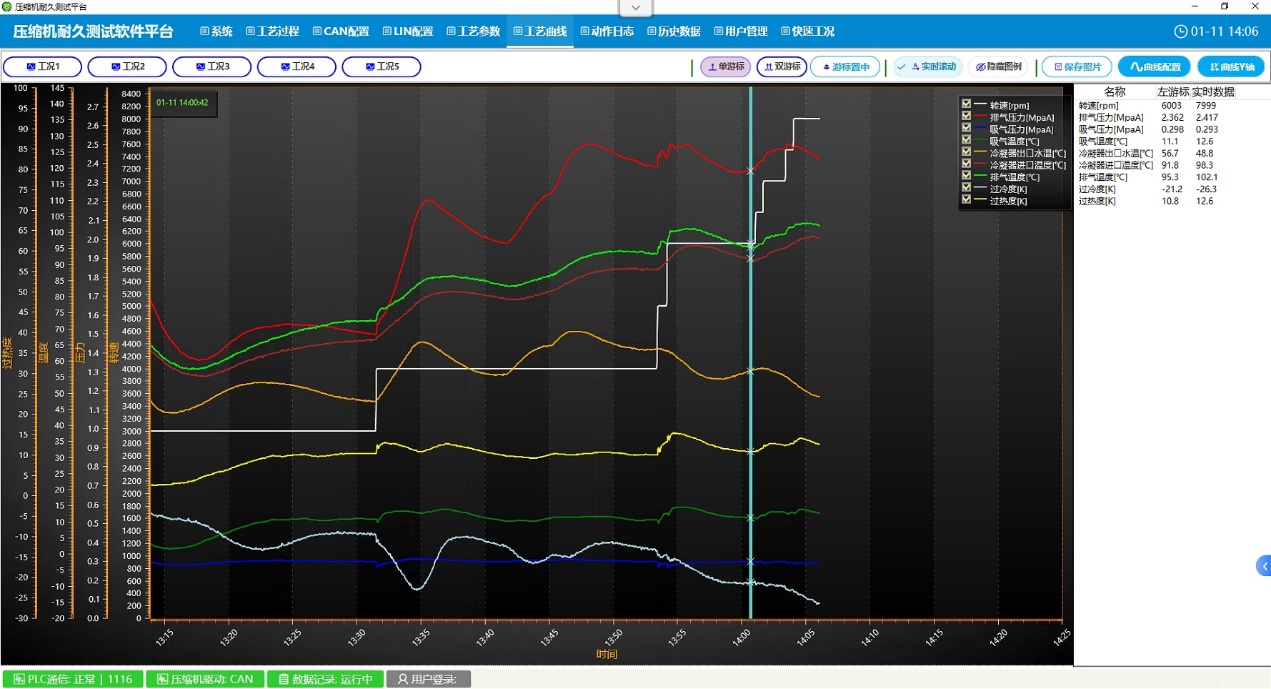Expand the top-center dropdown chevron

click(635, 7)
